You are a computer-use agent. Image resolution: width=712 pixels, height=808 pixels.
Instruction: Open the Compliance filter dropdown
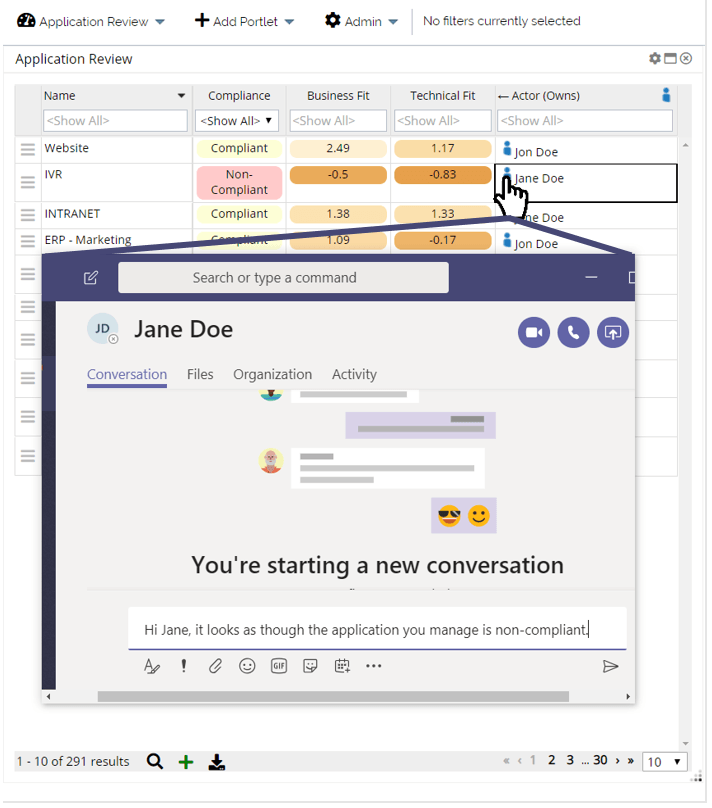click(x=238, y=121)
